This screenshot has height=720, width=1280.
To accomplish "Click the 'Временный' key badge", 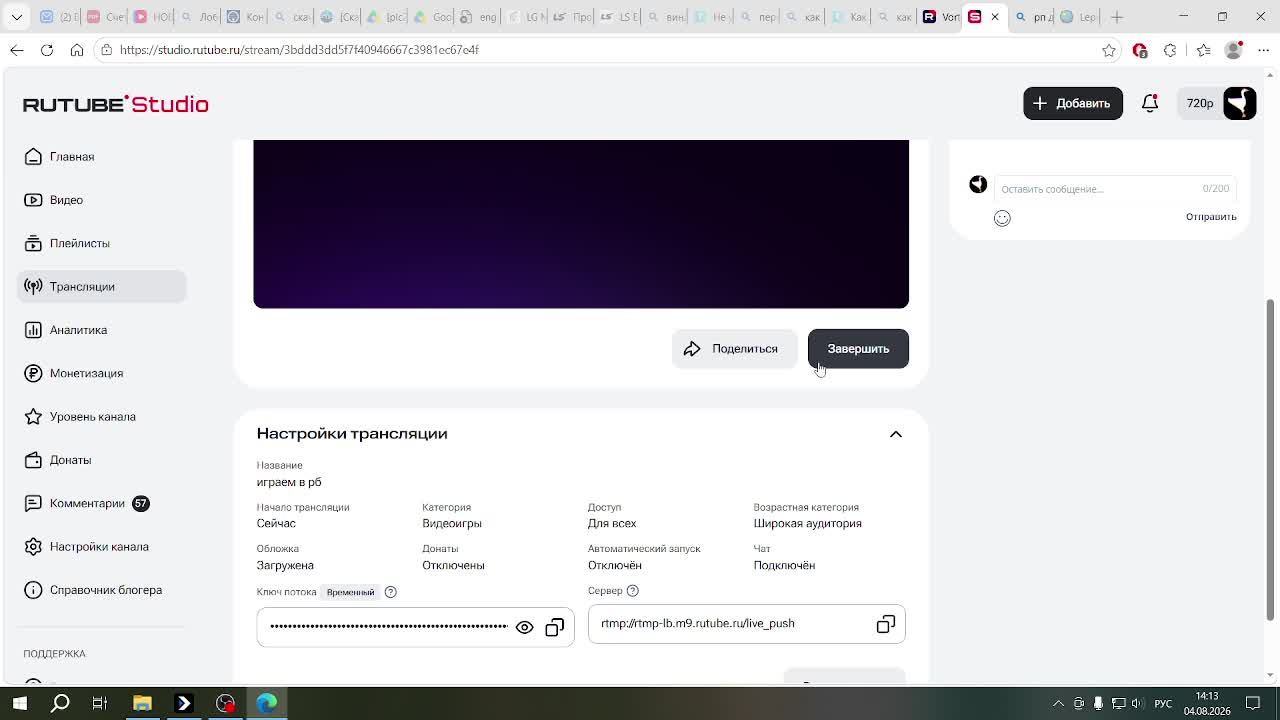I will (350, 592).
